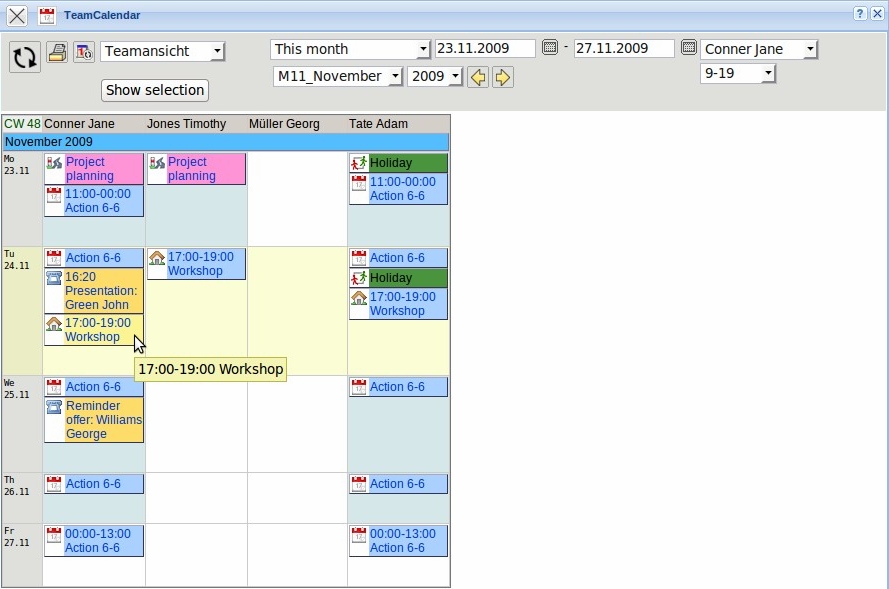This screenshot has width=889, height=589.
Task: Select the Tu 24.11 day label
Action: (x=16, y=260)
